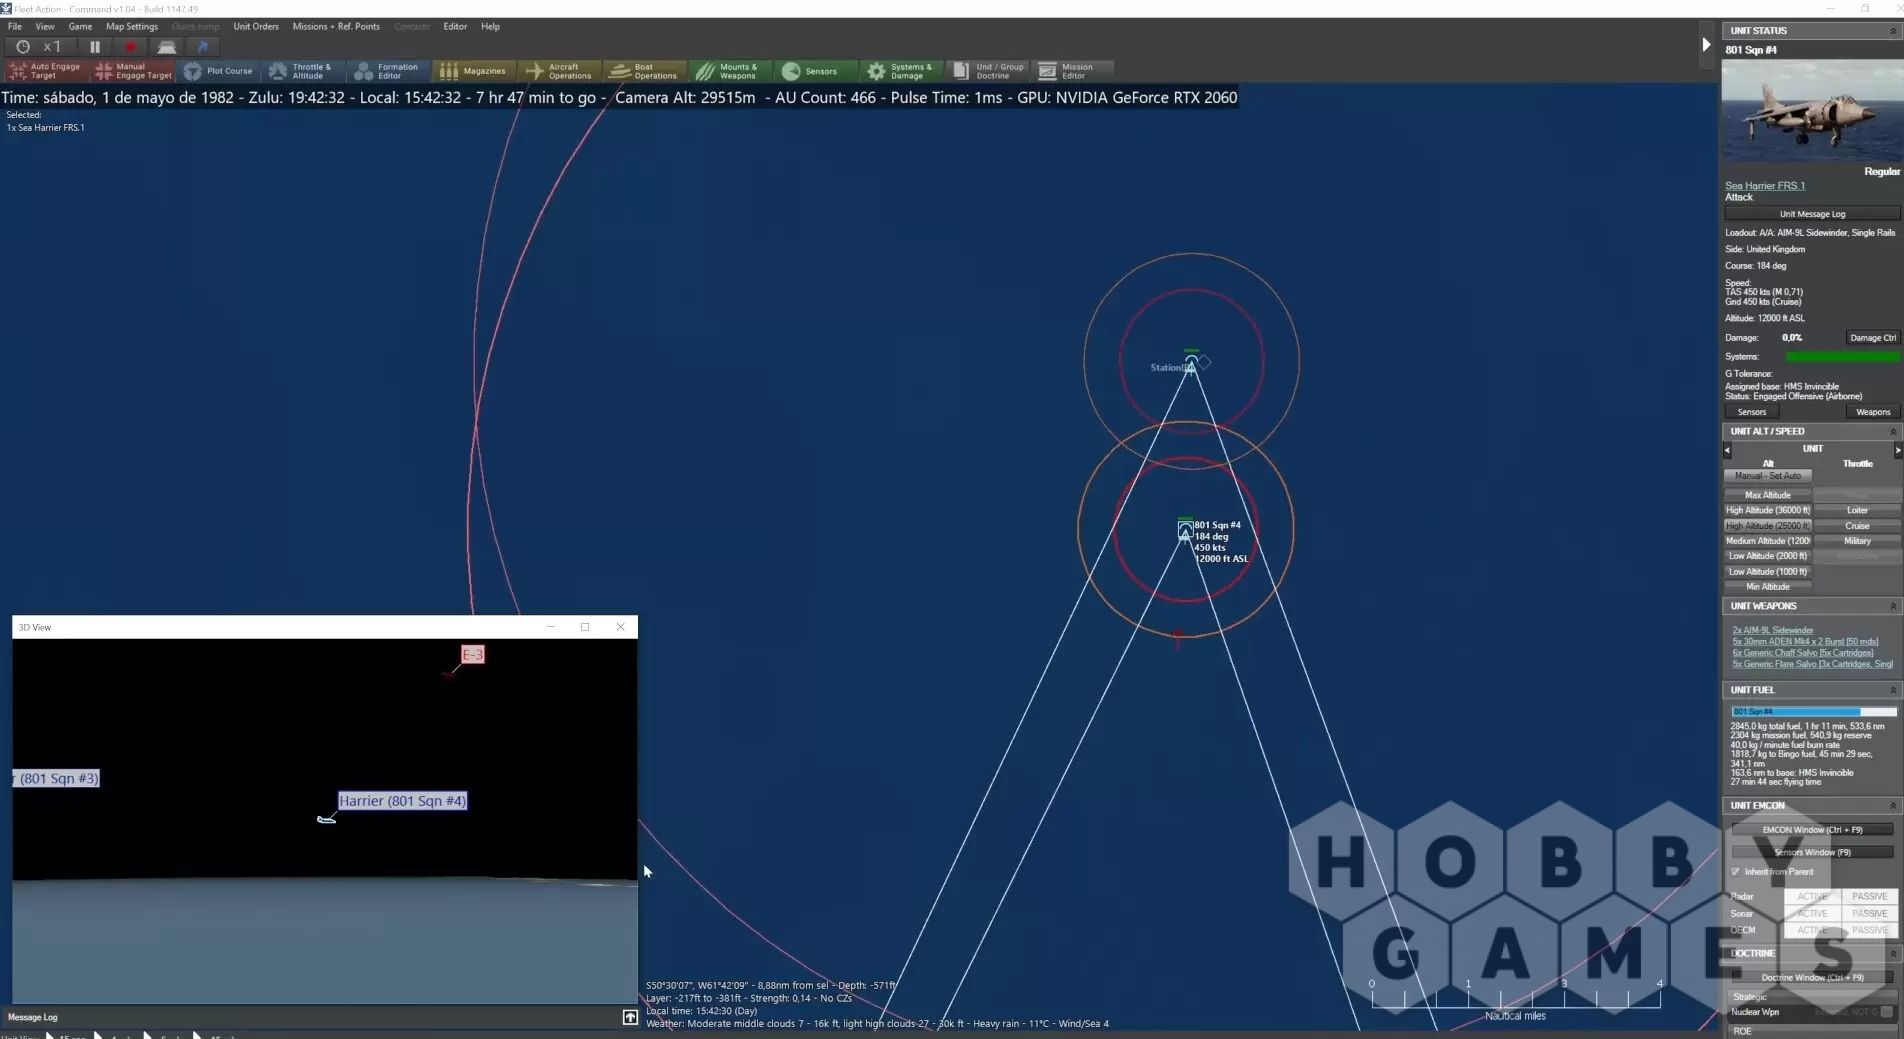The width and height of the screenshot is (1904, 1039).
Task: Set OECM EMCON to PASSIVE
Action: (1869, 931)
